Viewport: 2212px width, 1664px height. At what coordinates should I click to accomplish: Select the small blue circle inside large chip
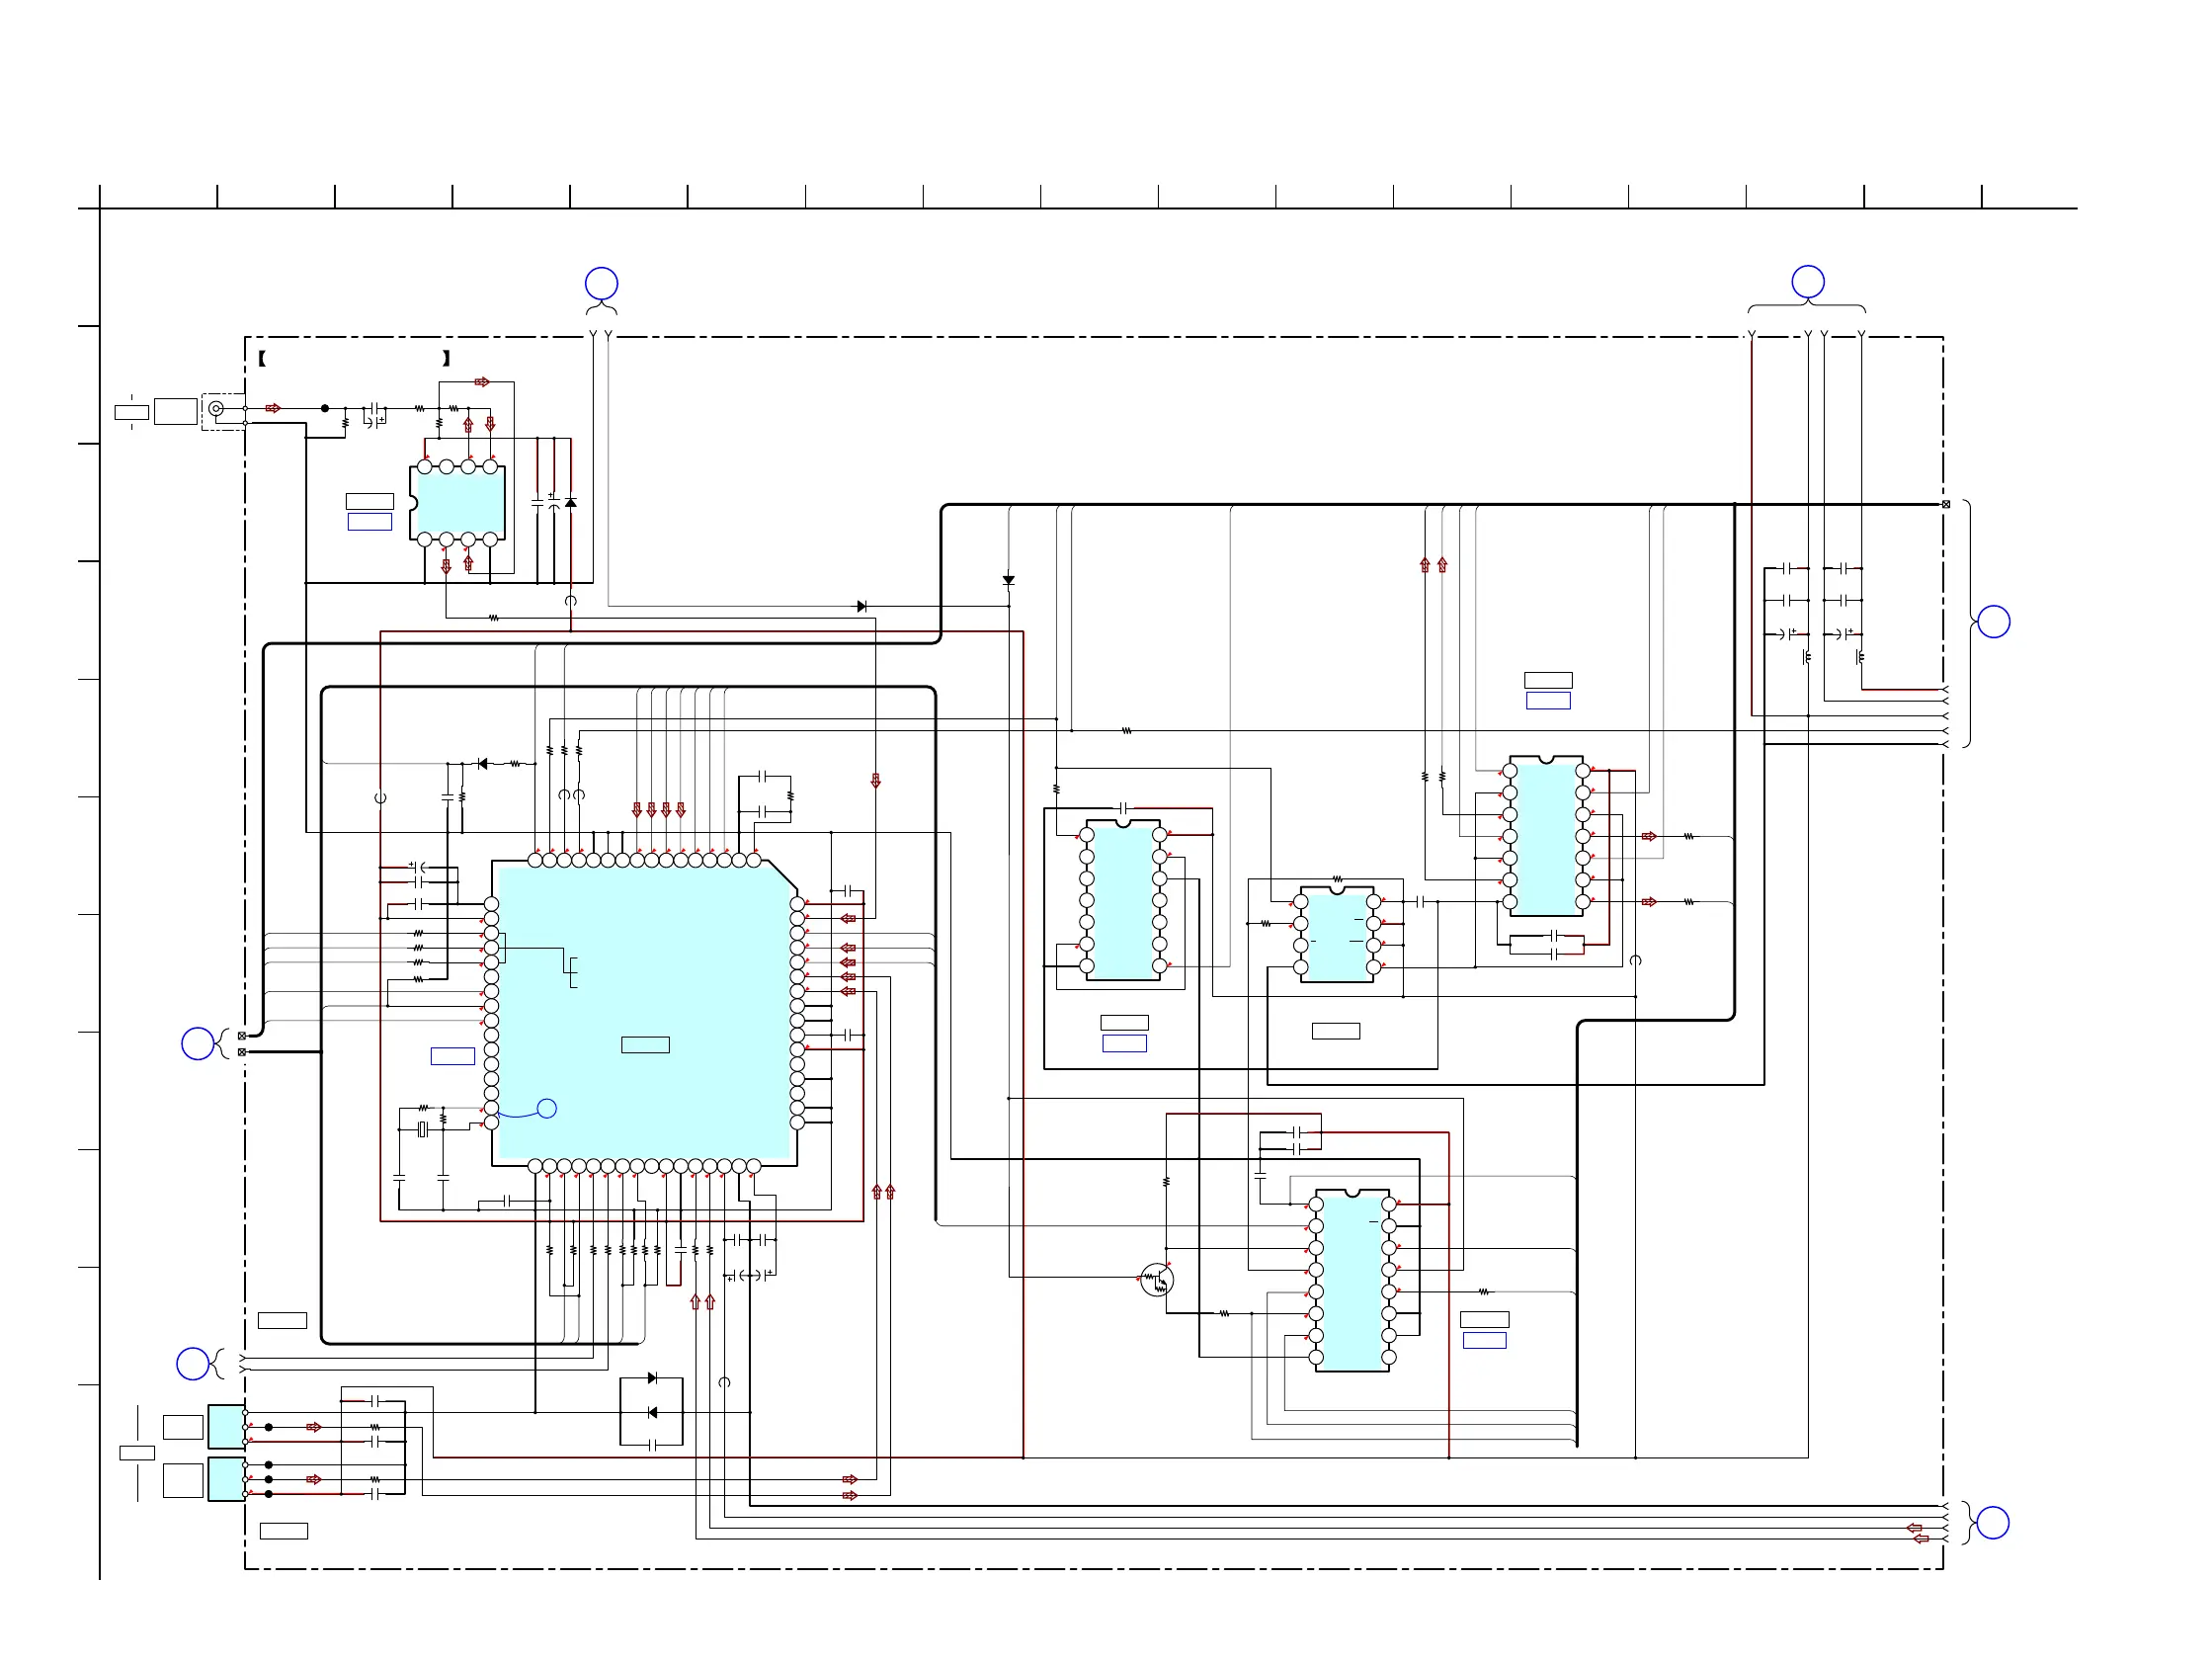tap(547, 1108)
